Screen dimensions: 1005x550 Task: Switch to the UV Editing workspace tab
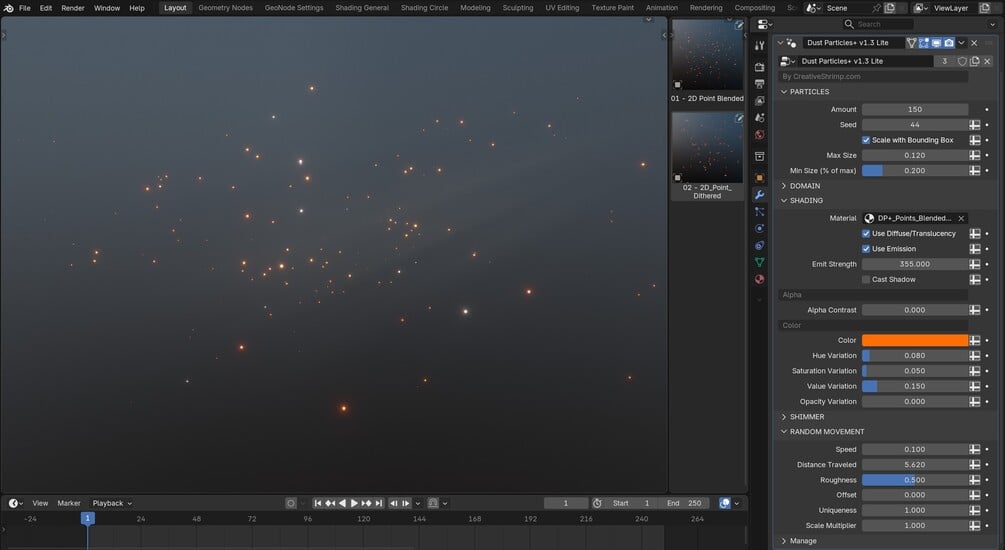[x=562, y=8]
